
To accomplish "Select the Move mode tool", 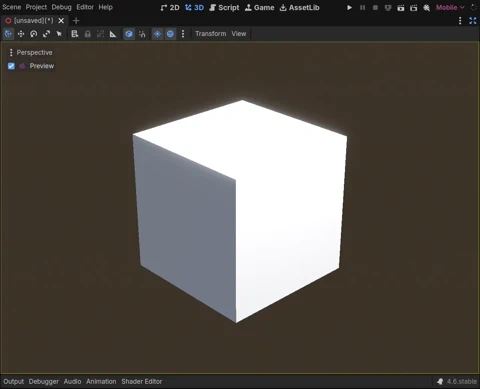I will click(x=21, y=34).
